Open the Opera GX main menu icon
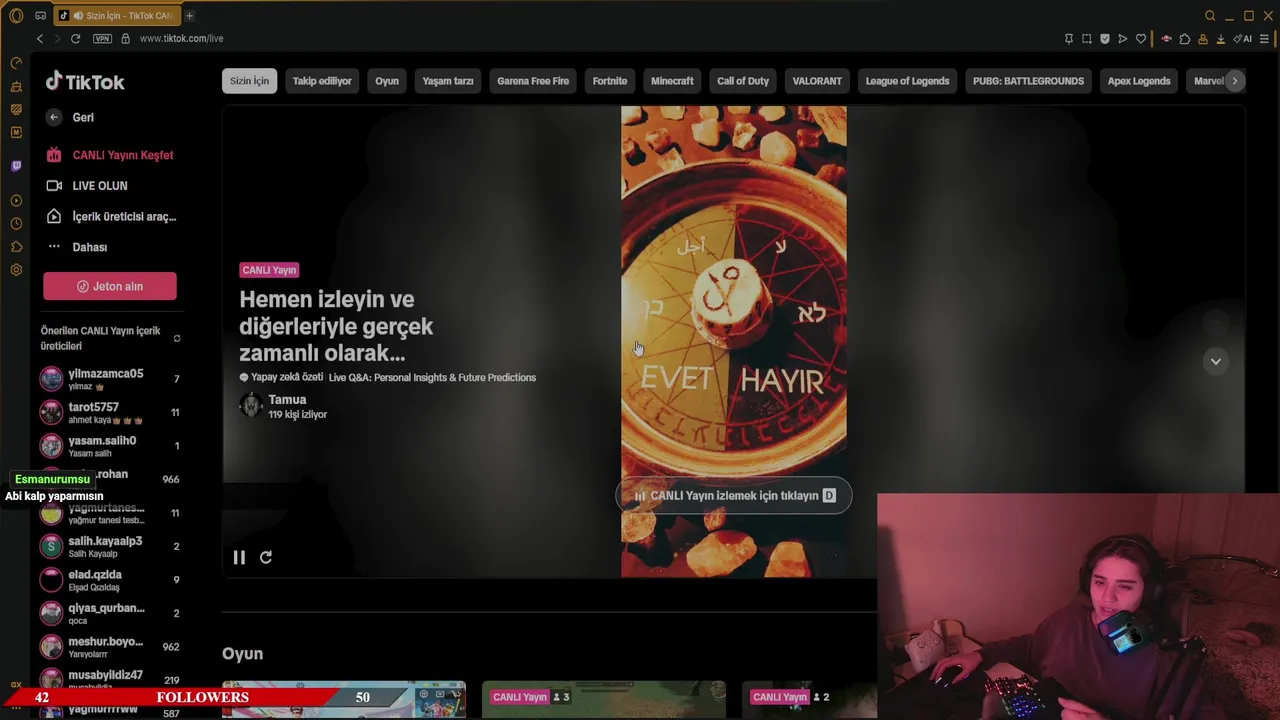1280x720 pixels. [x=16, y=16]
